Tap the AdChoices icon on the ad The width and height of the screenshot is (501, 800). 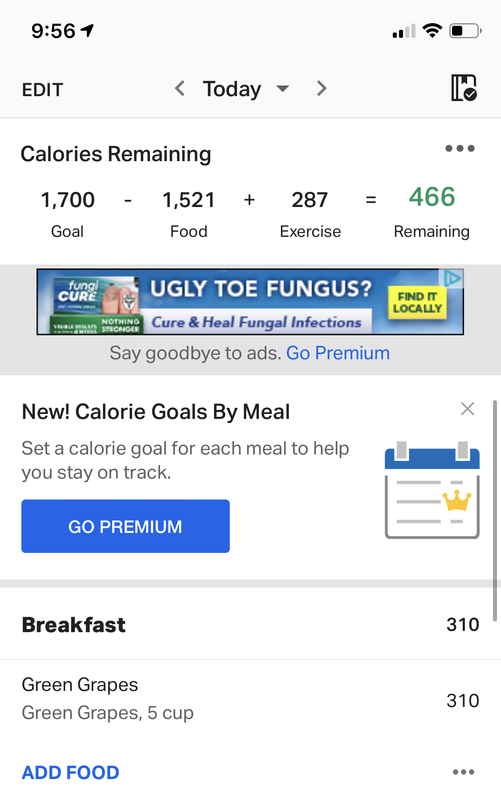pyautogui.click(x=453, y=278)
